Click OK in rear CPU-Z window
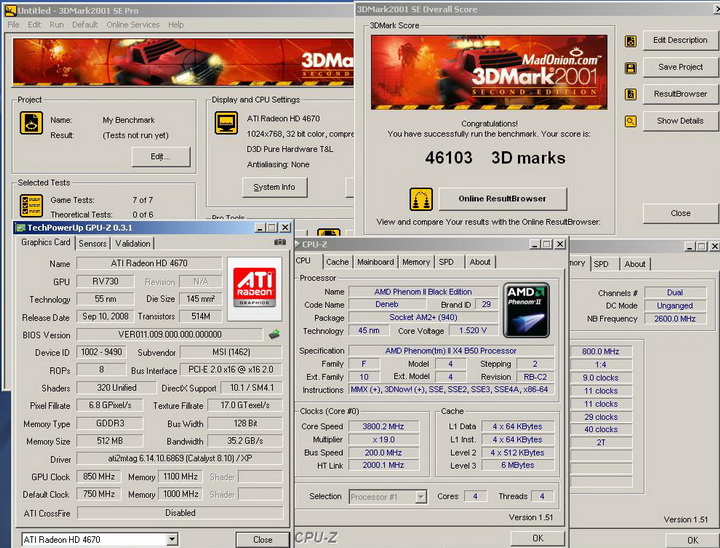 (x=692, y=540)
